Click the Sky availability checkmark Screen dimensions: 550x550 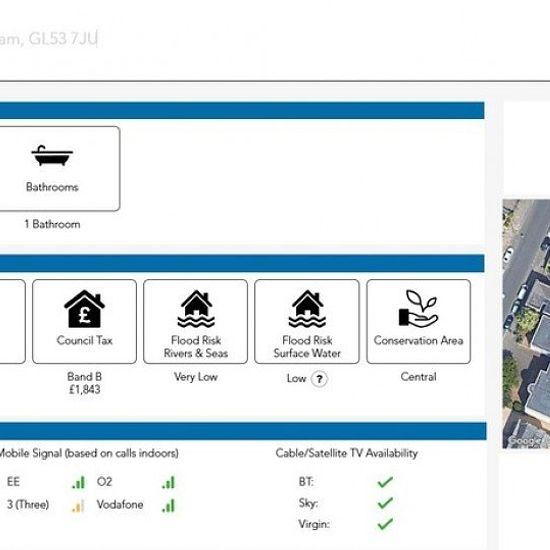(385, 503)
